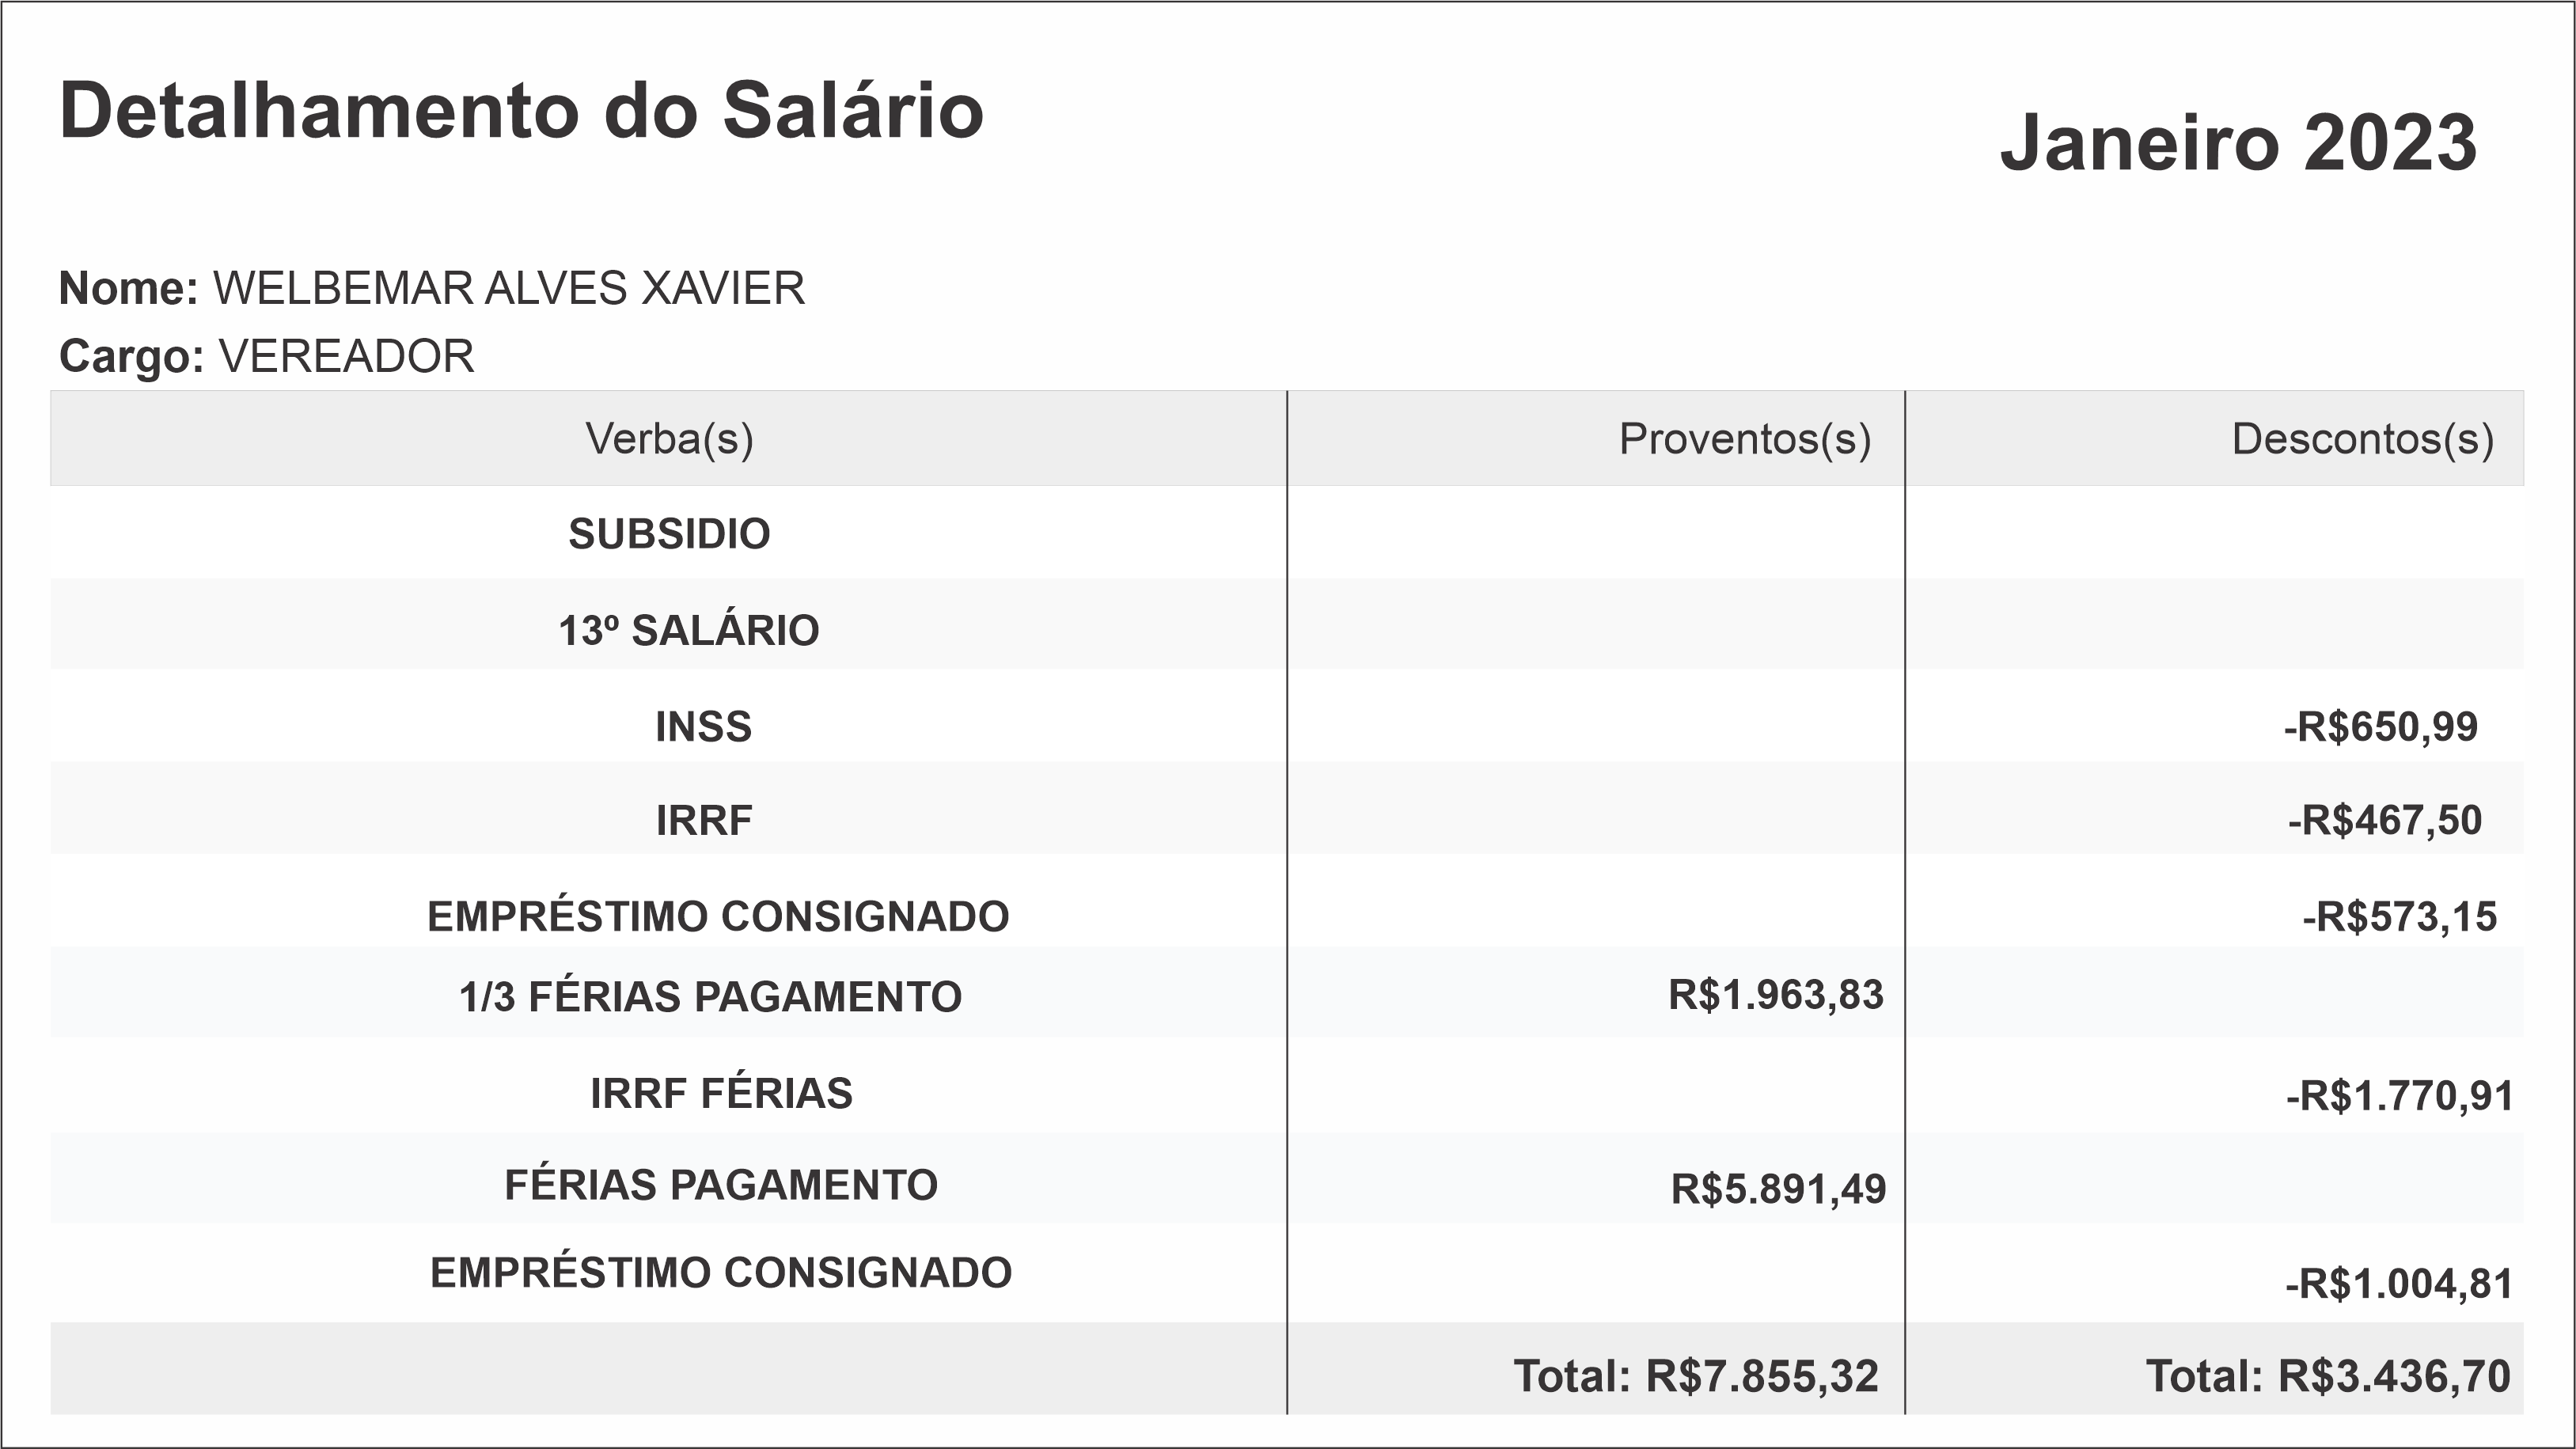
Task: Click the -R$573,15 loan discount value
Action: (2399, 917)
